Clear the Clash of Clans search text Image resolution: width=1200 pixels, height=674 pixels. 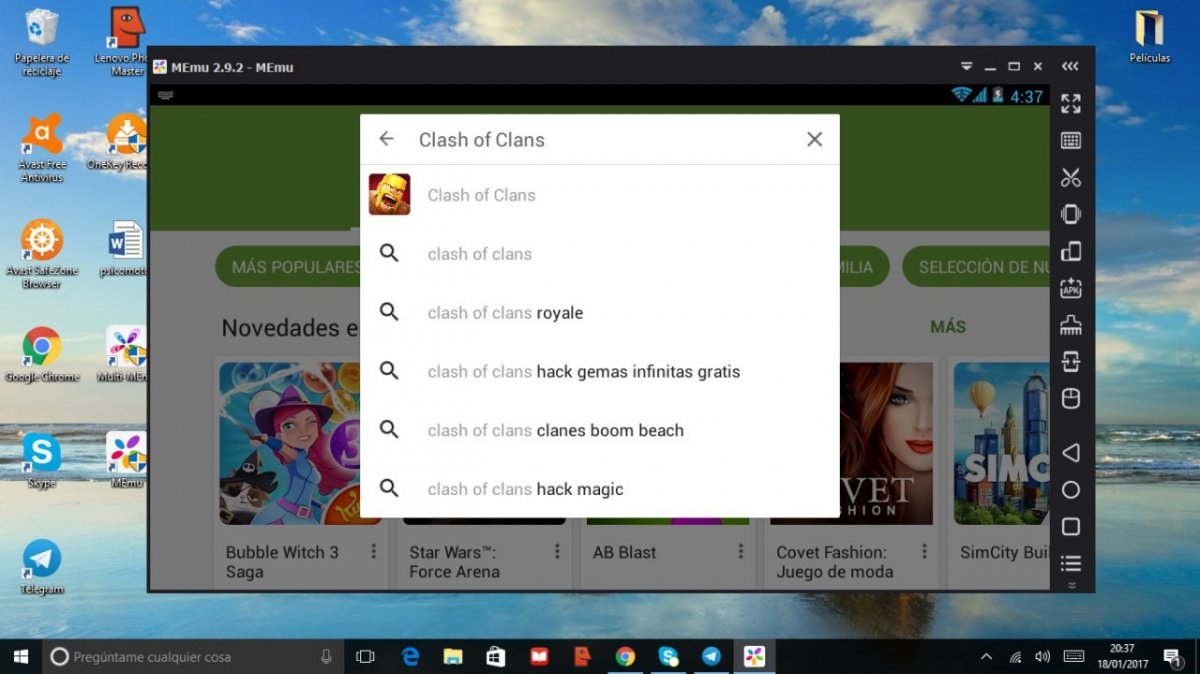tap(815, 140)
